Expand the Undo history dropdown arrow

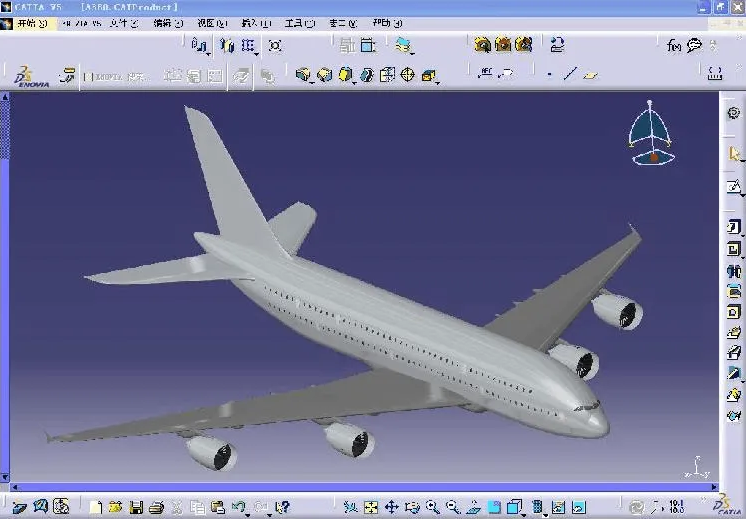click(x=250, y=509)
